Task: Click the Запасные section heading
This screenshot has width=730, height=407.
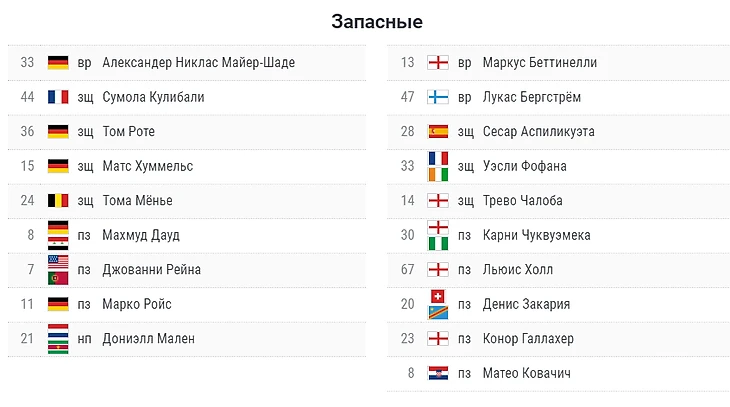Action: 377,21
